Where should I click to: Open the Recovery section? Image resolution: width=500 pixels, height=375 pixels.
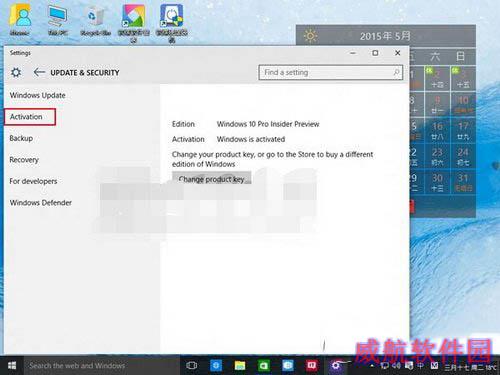24,160
